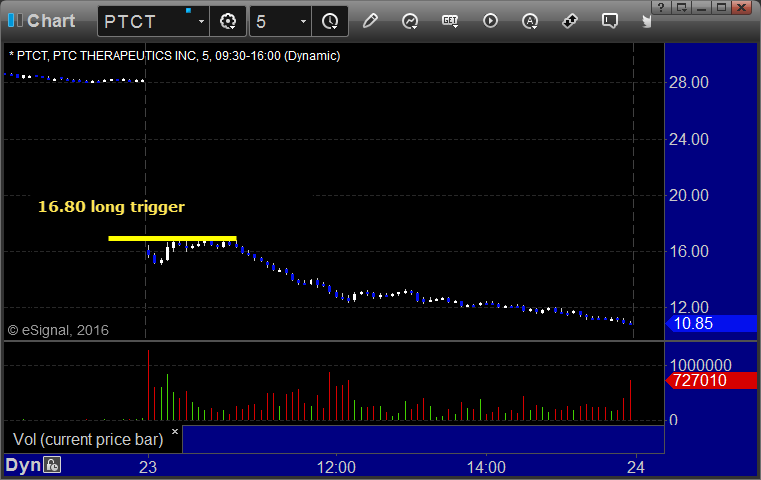Click the 727010 volume marker

point(711,381)
